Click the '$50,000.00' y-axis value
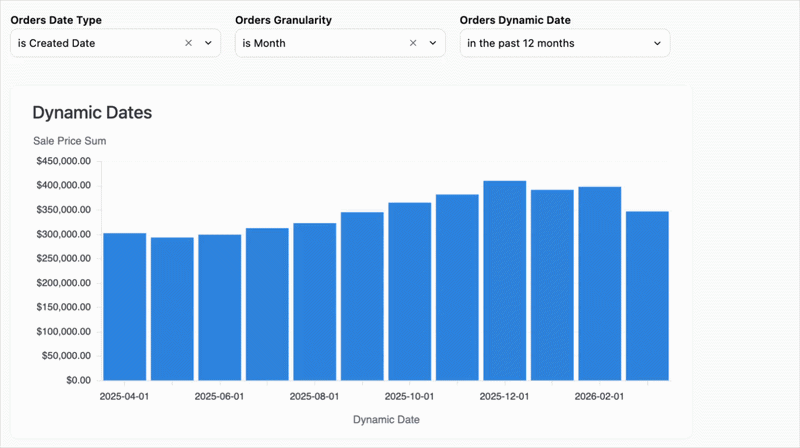 [66, 356]
